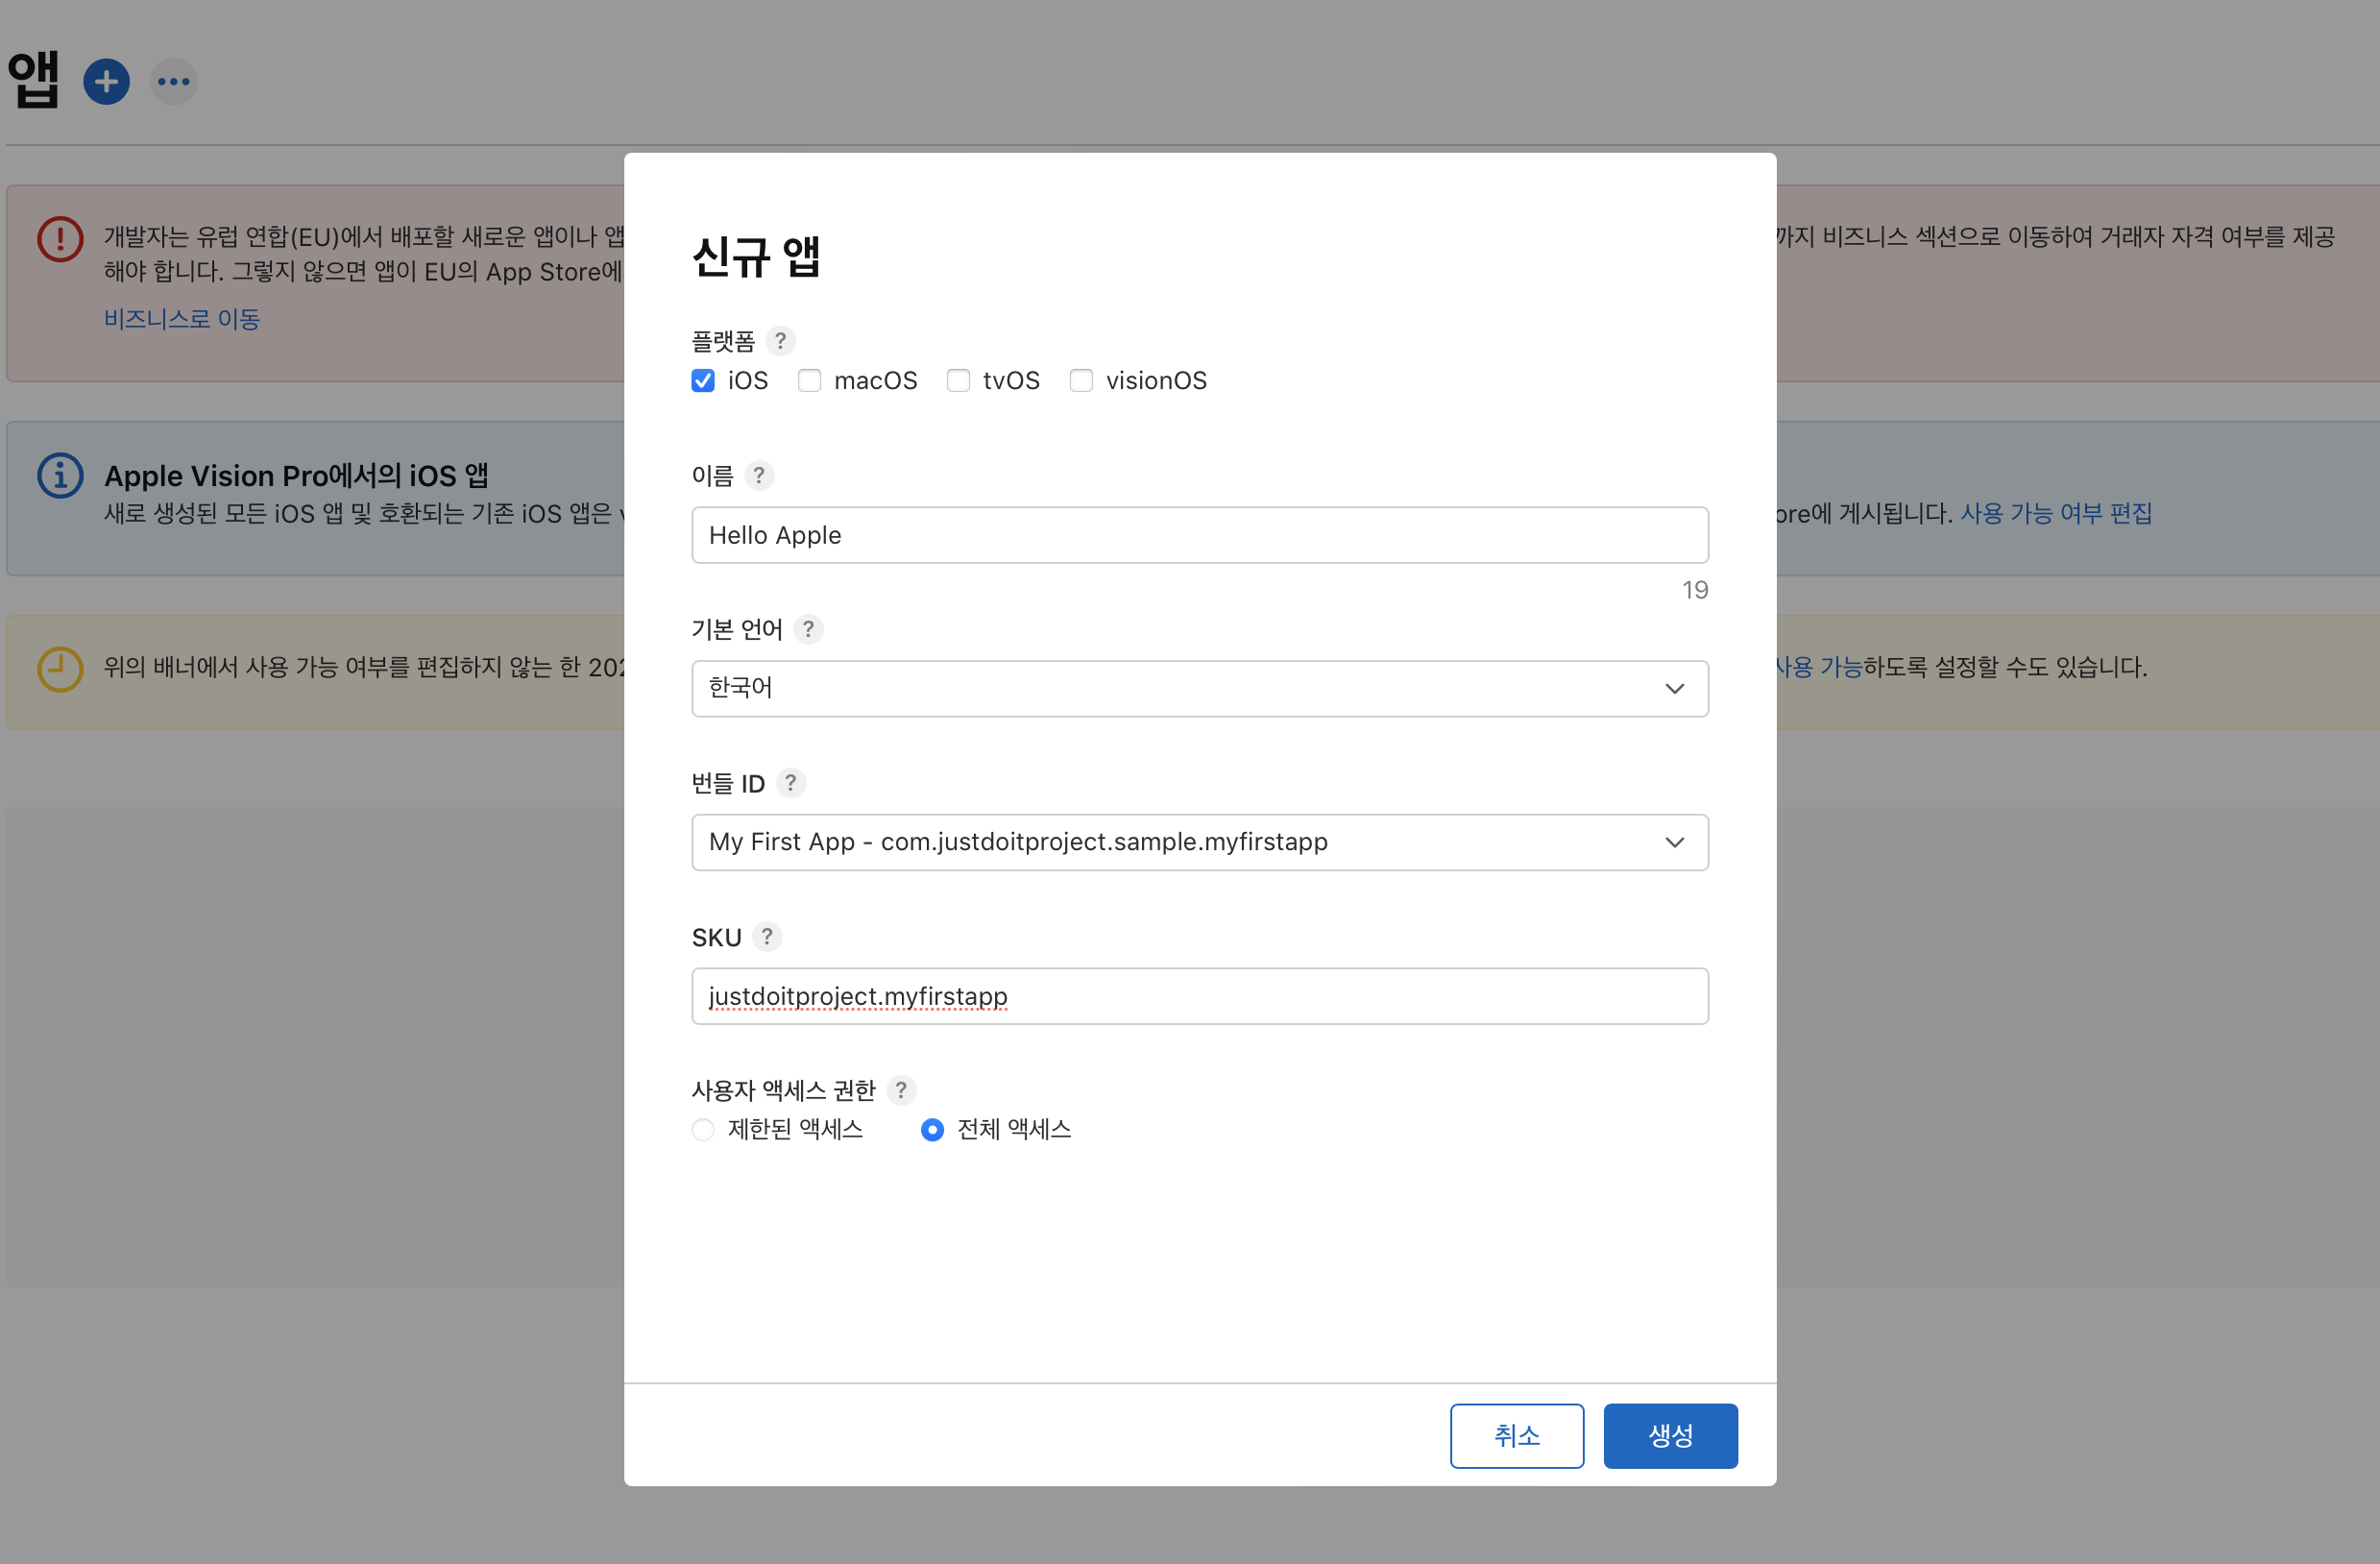Focus the SKU text field
Viewport: 2380px width, 1564px height.
1199,996
